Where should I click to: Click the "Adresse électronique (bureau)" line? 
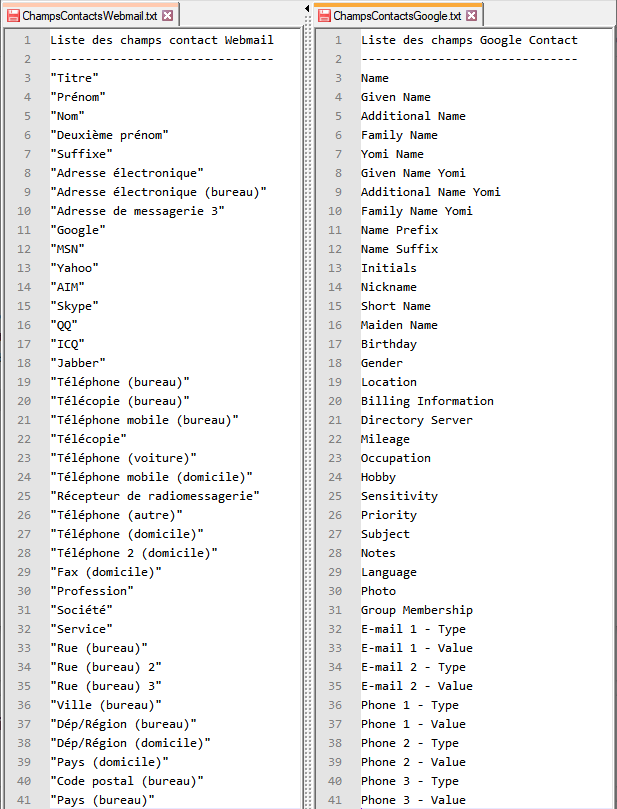(x=158, y=192)
